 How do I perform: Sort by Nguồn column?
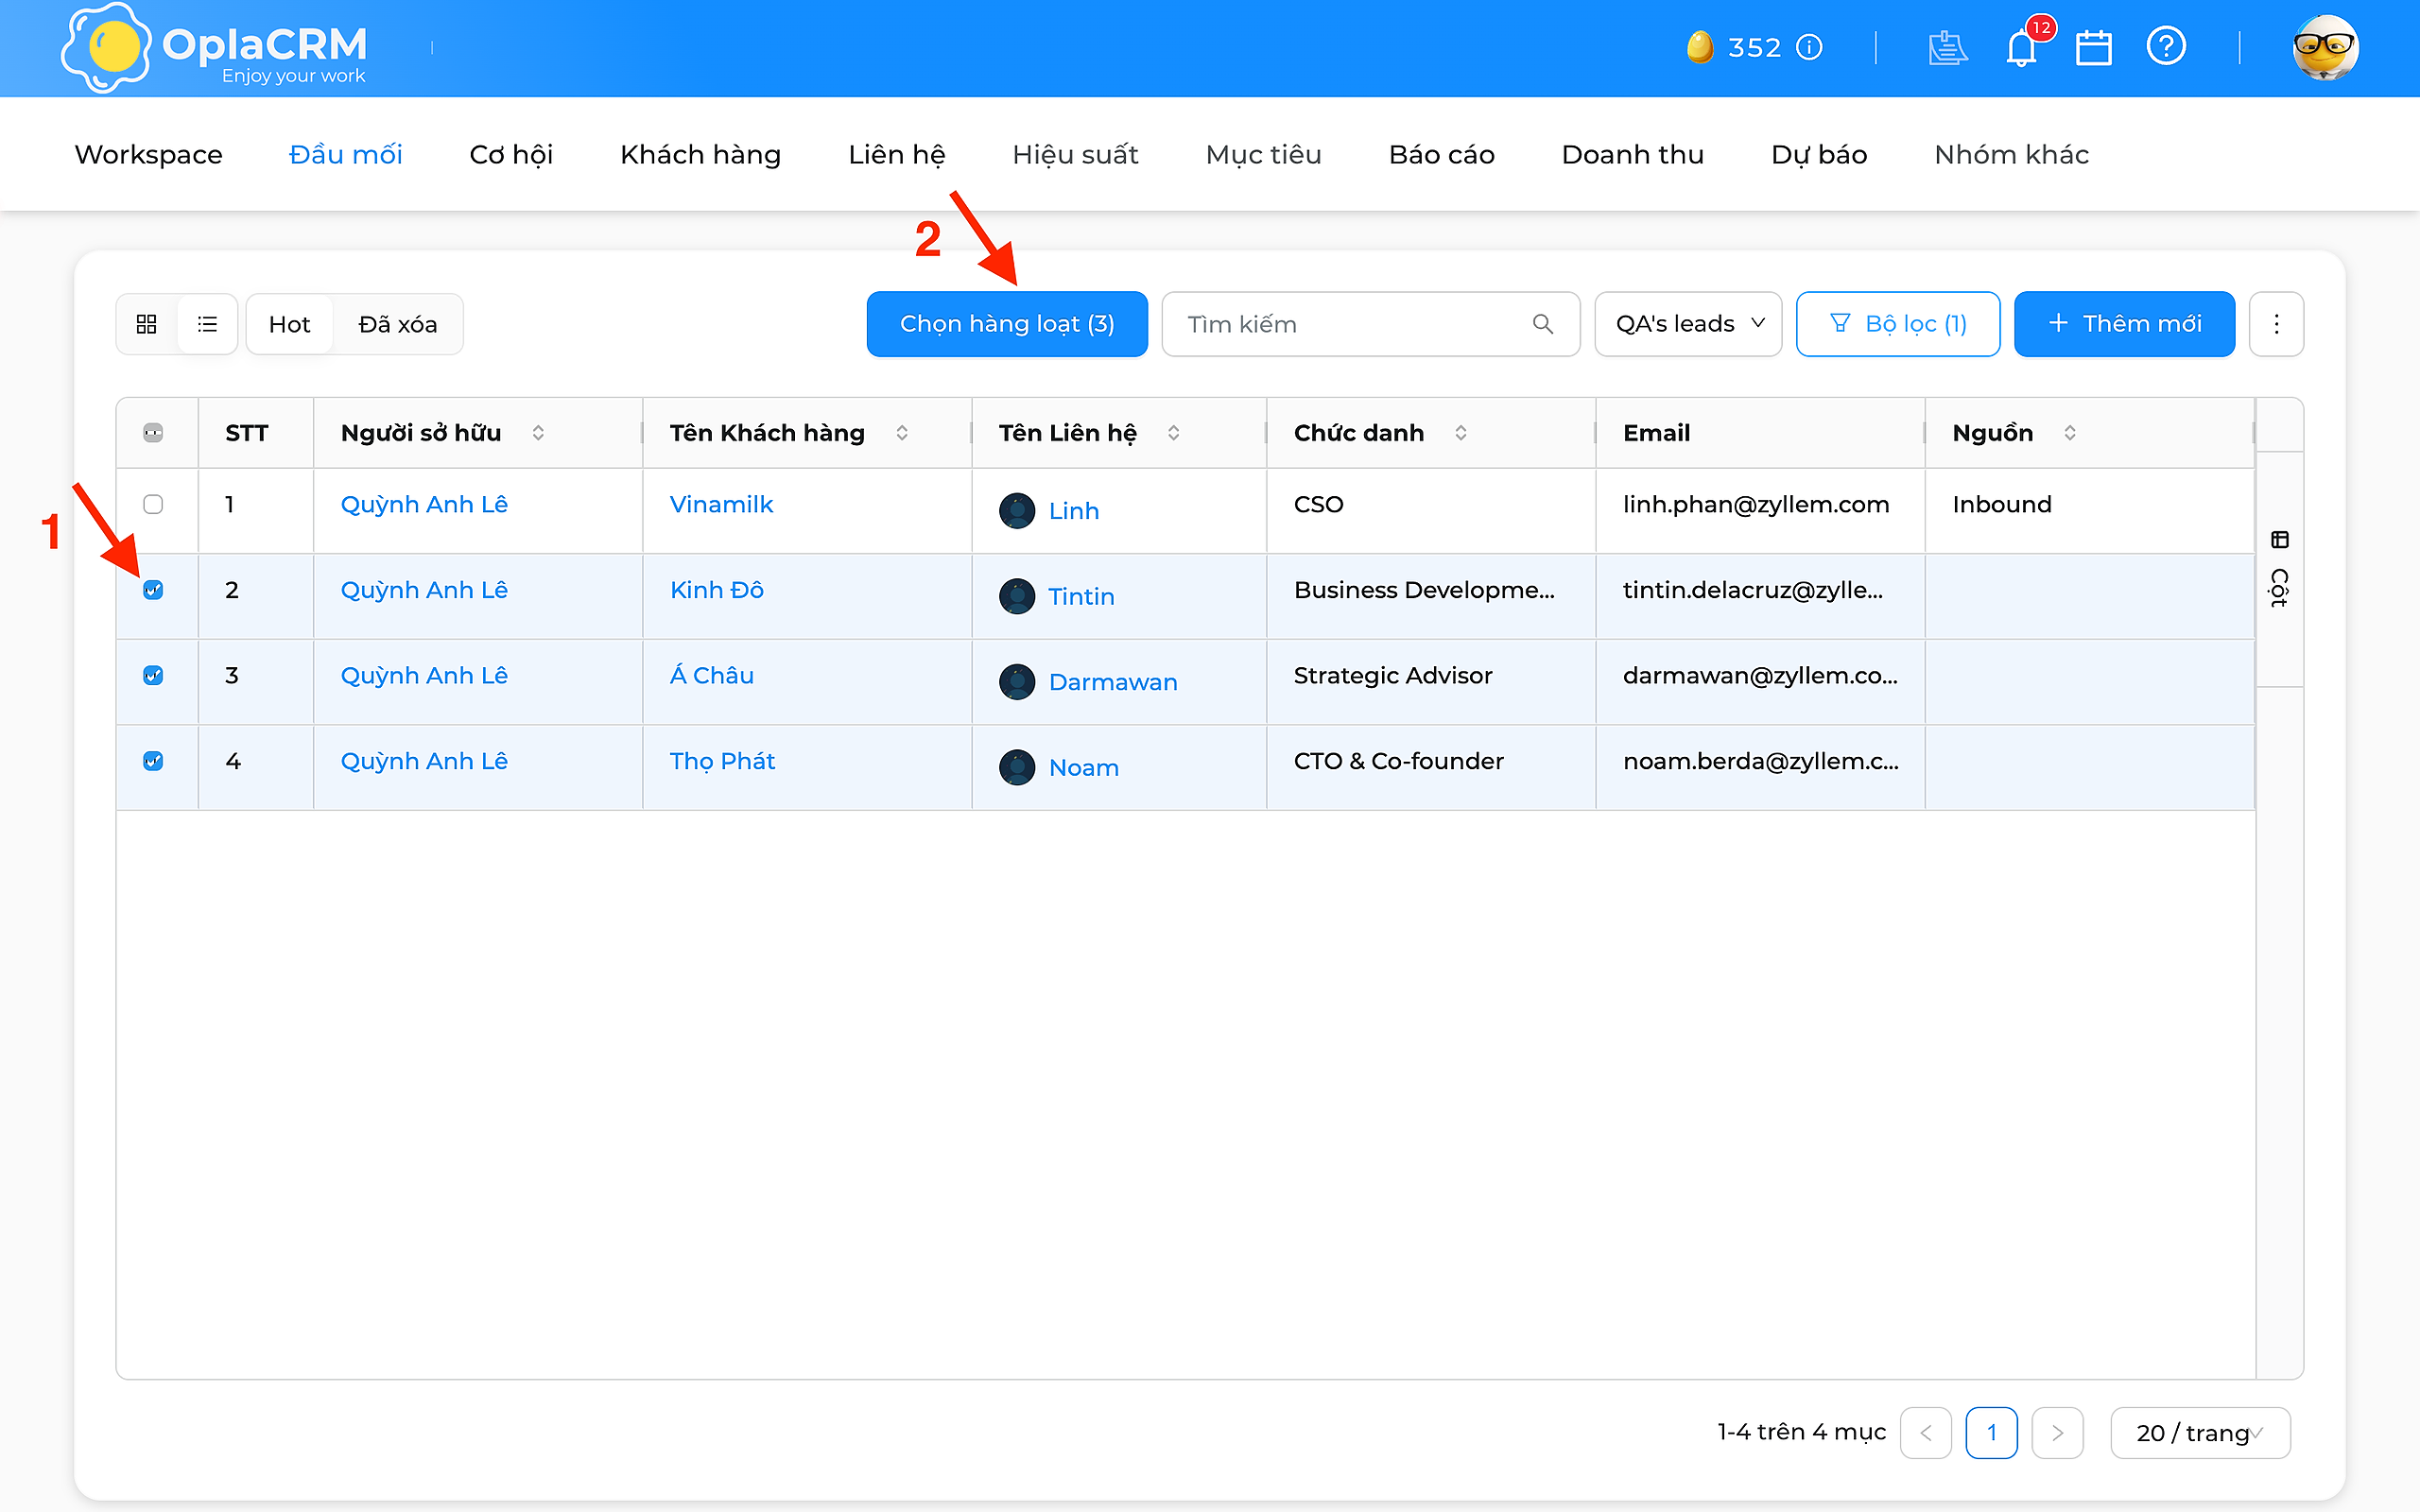[x=2070, y=433]
